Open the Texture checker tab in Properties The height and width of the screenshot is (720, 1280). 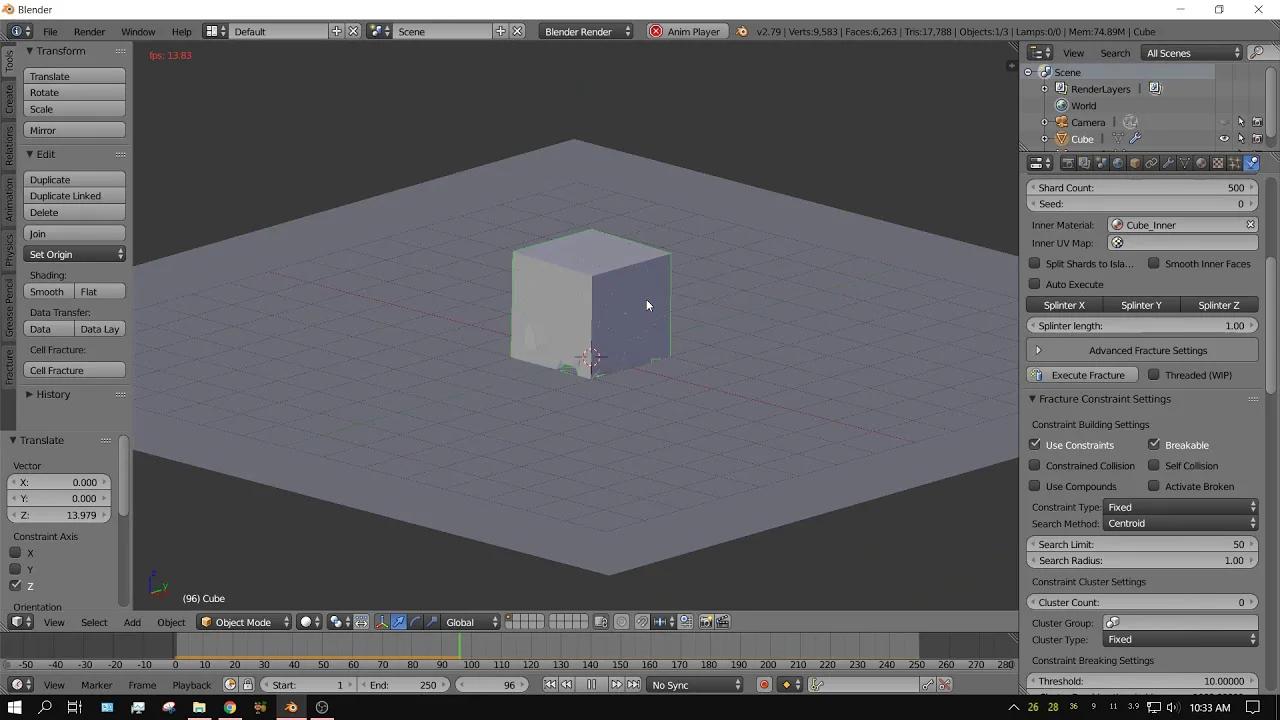[1217, 163]
